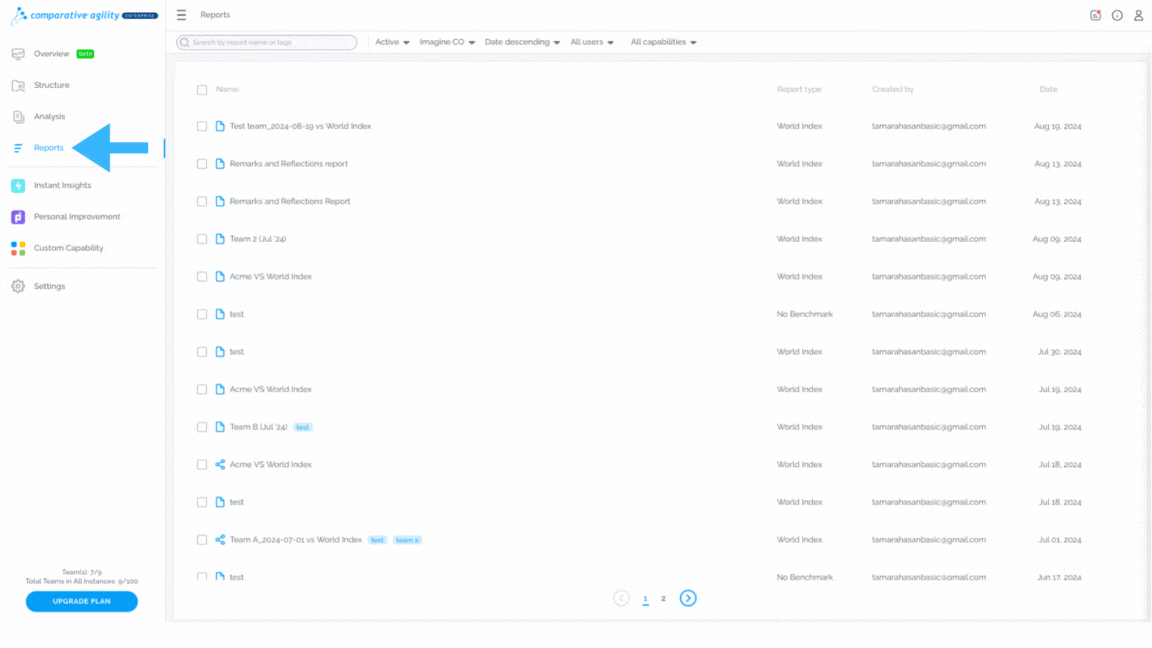Click the hamburger menu icon
This screenshot has height=648, width=1152.
pos(181,15)
